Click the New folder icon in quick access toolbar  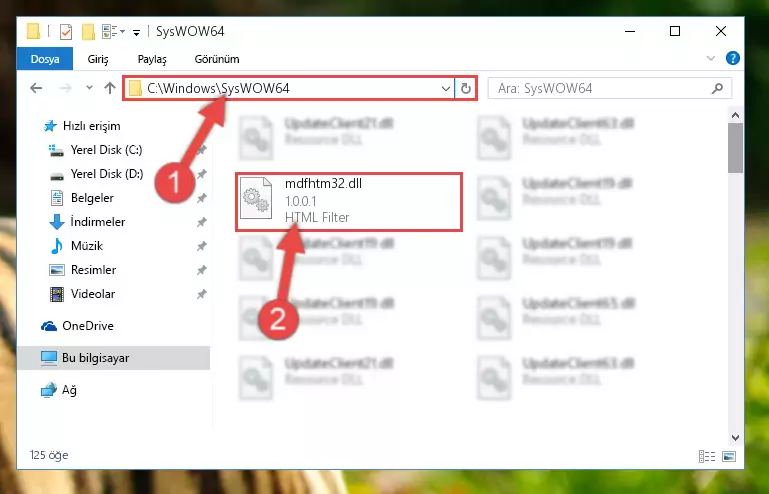coord(88,32)
